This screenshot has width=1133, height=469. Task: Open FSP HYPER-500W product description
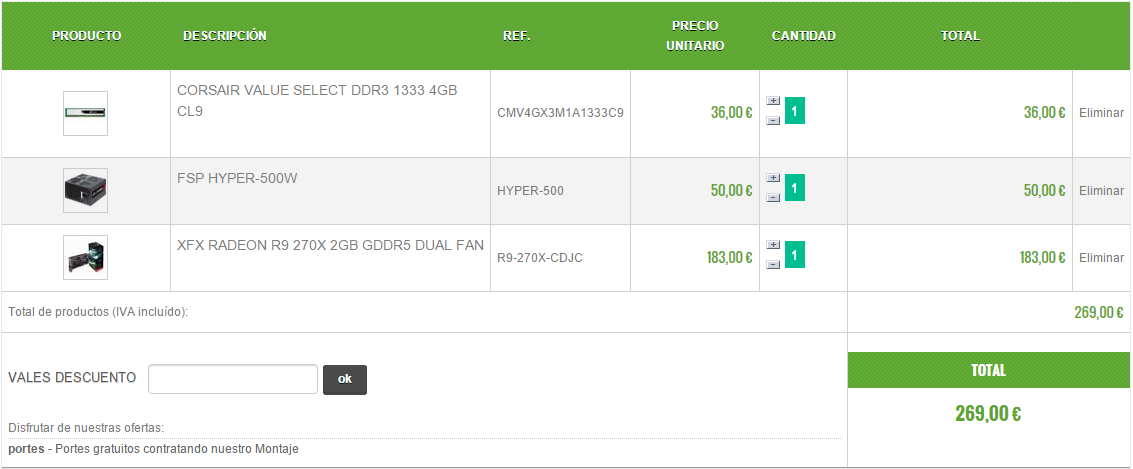pyautogui.click(x=237, y=178)
